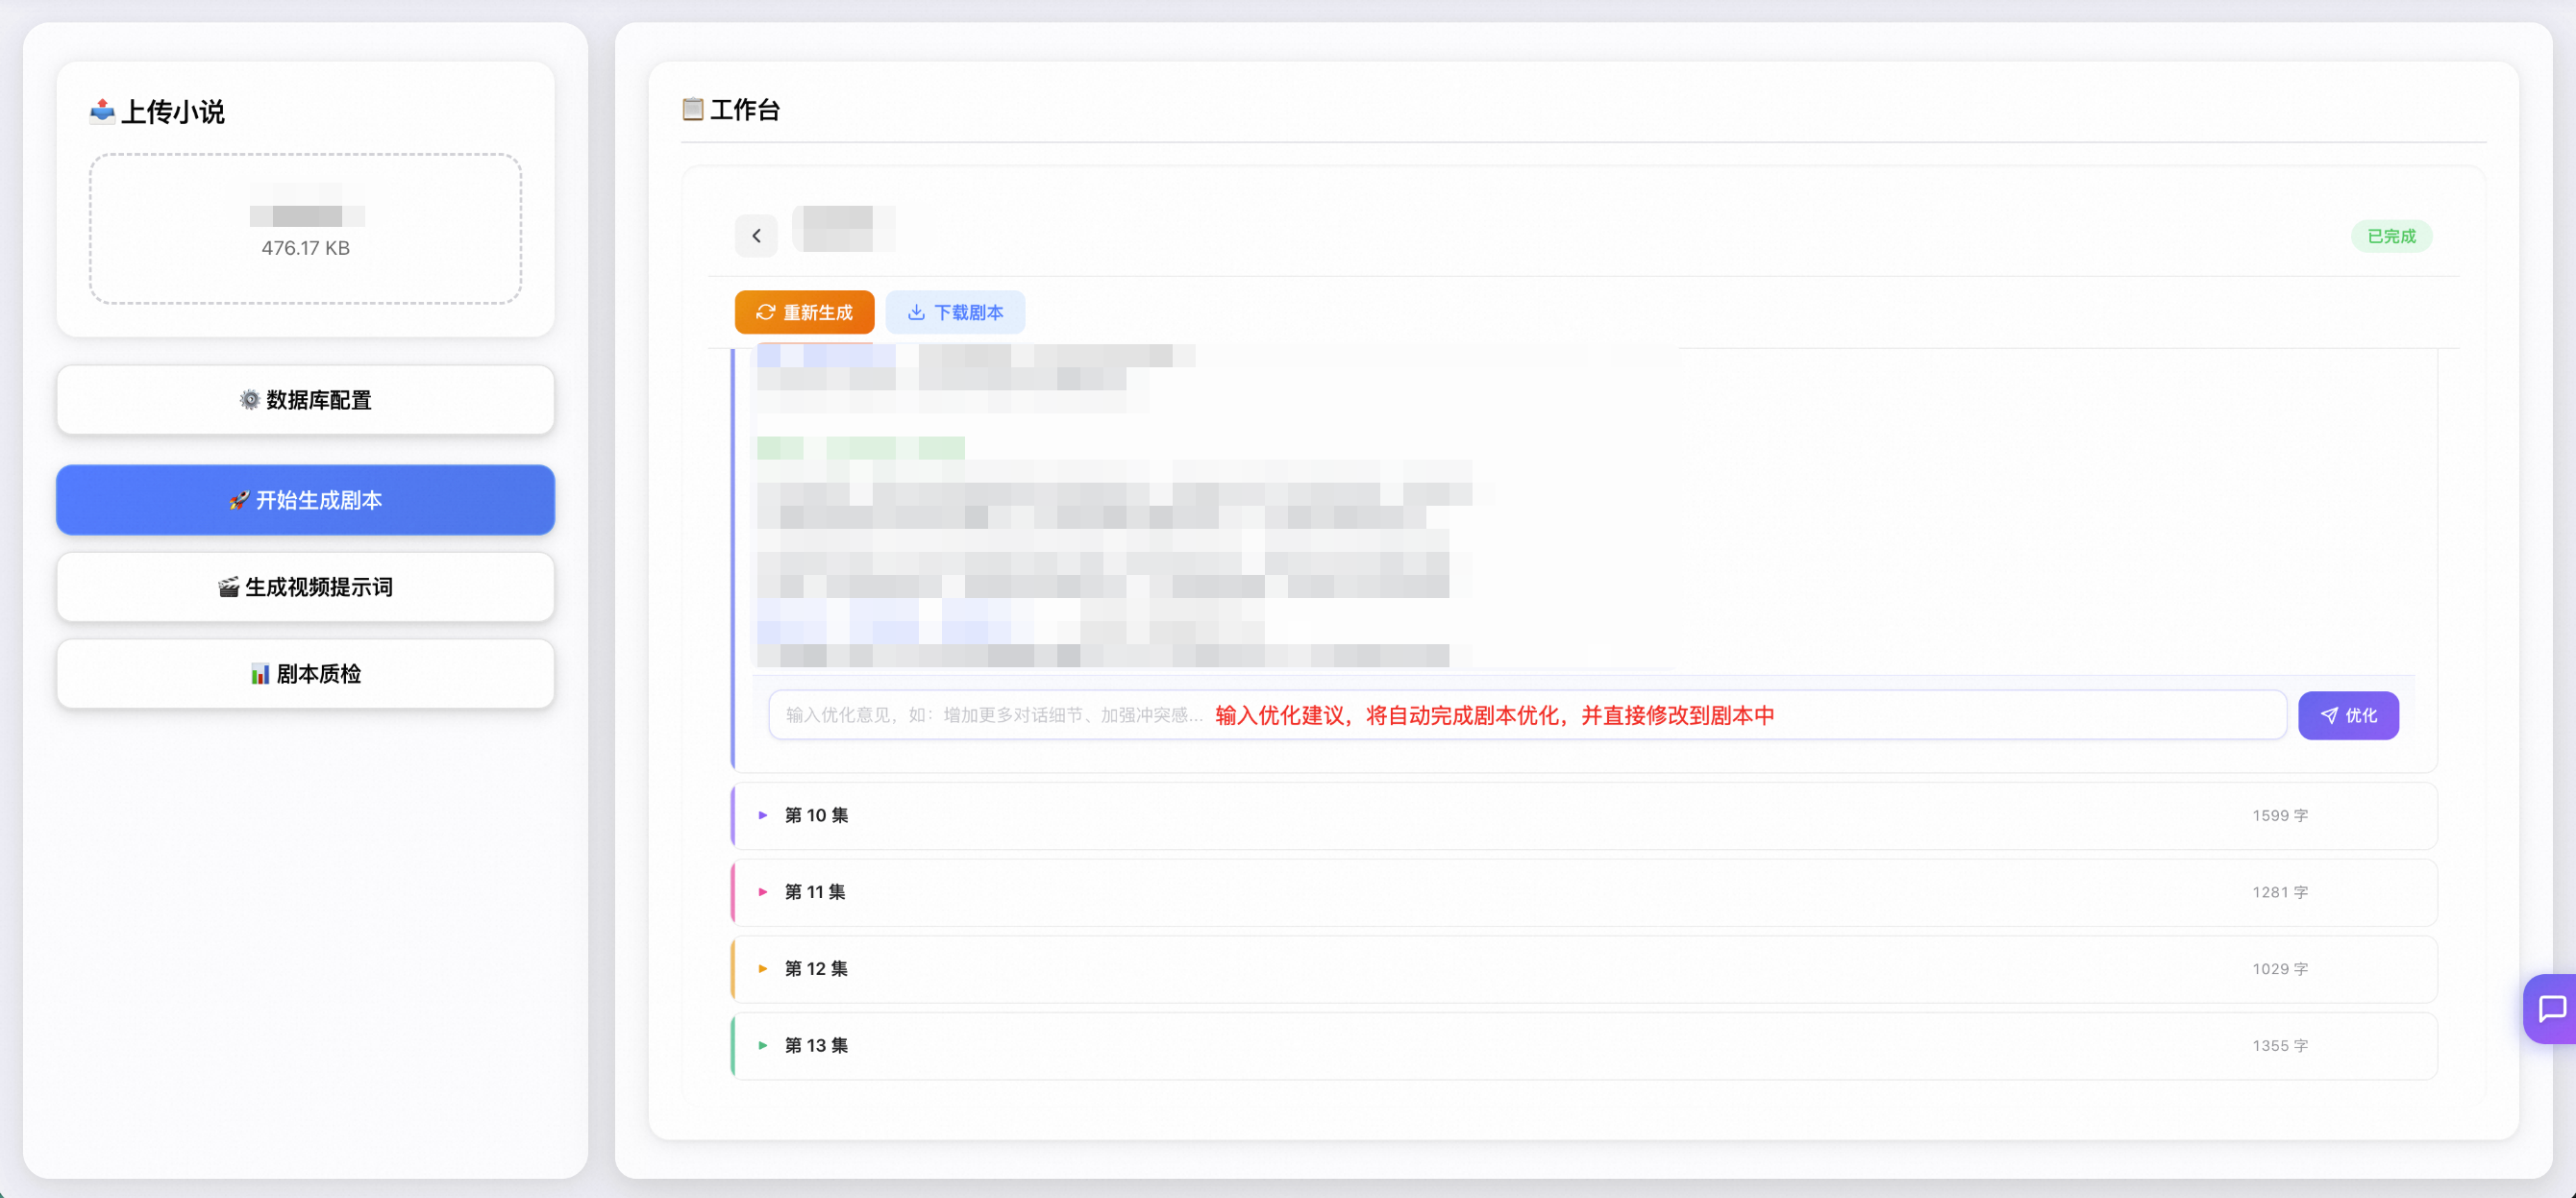This screenshot has width=2576, height=1198.
Task: Click the 已完成 status badge
Action: click(2391, 236)
